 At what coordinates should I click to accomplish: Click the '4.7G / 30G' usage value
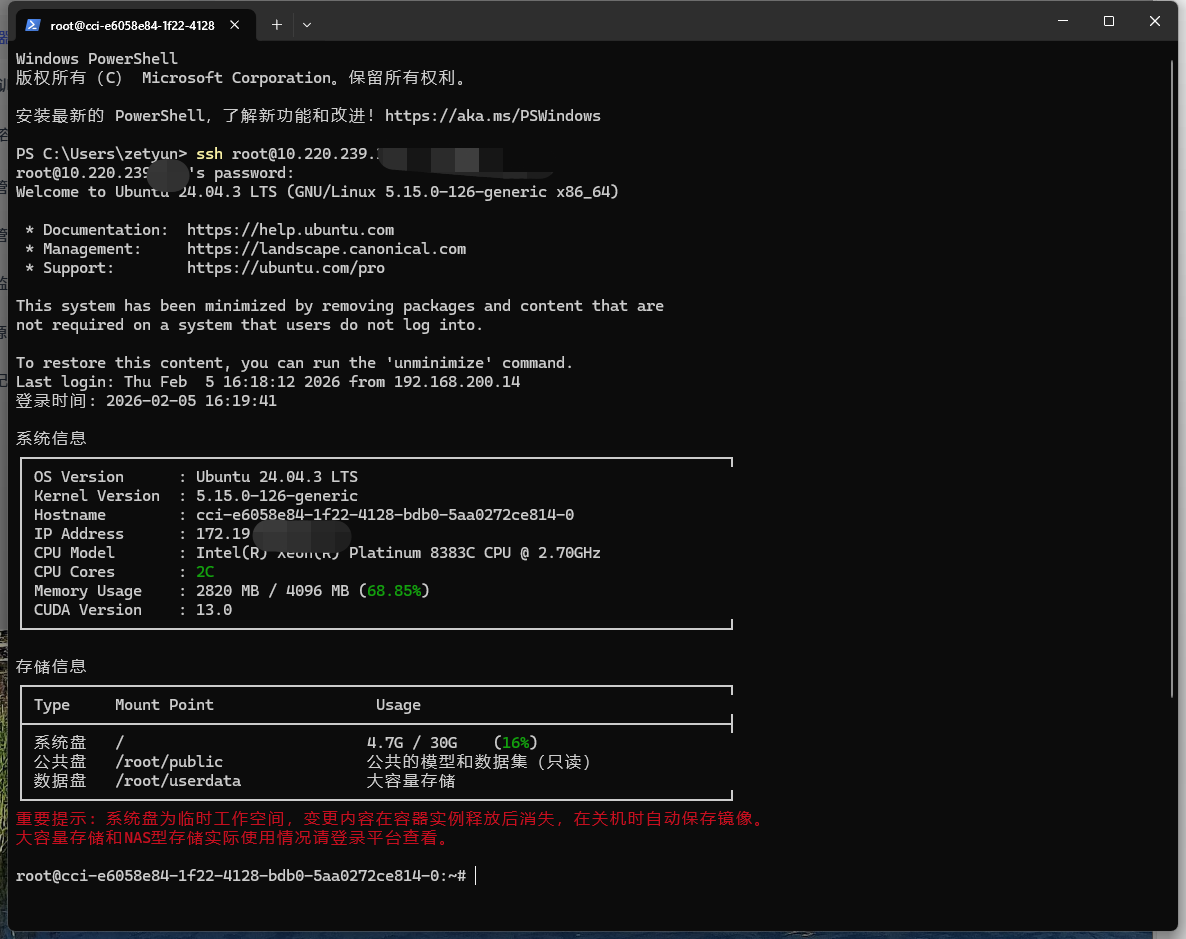coord(412,743)
